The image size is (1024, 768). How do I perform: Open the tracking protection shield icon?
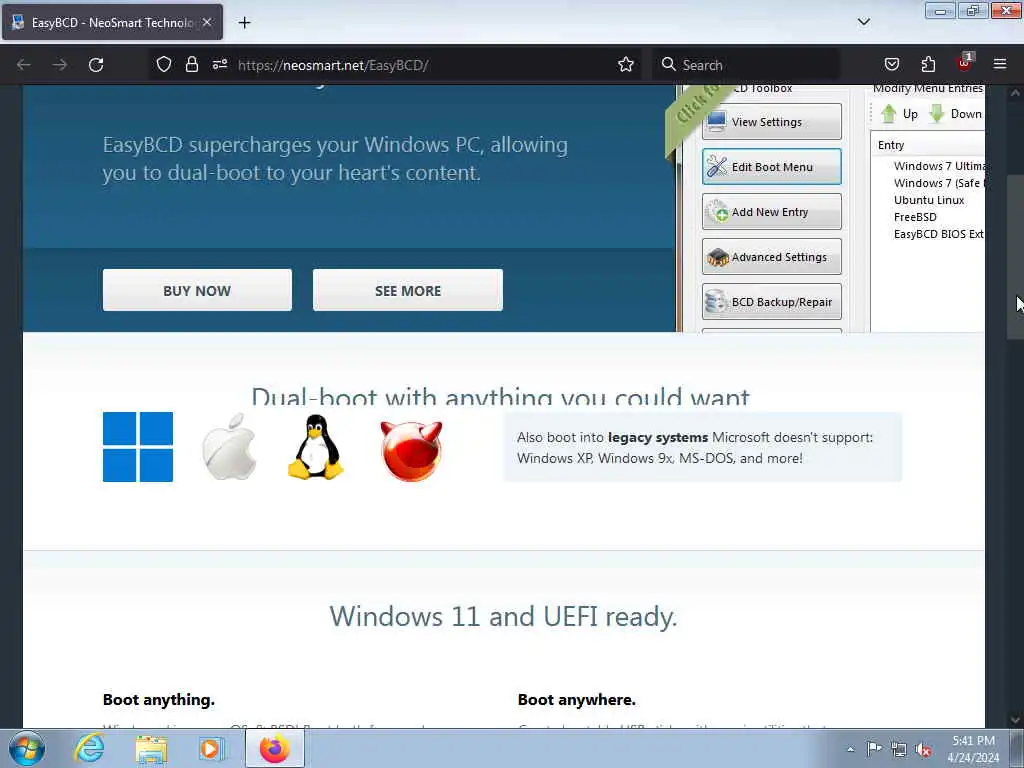(164, 65)
